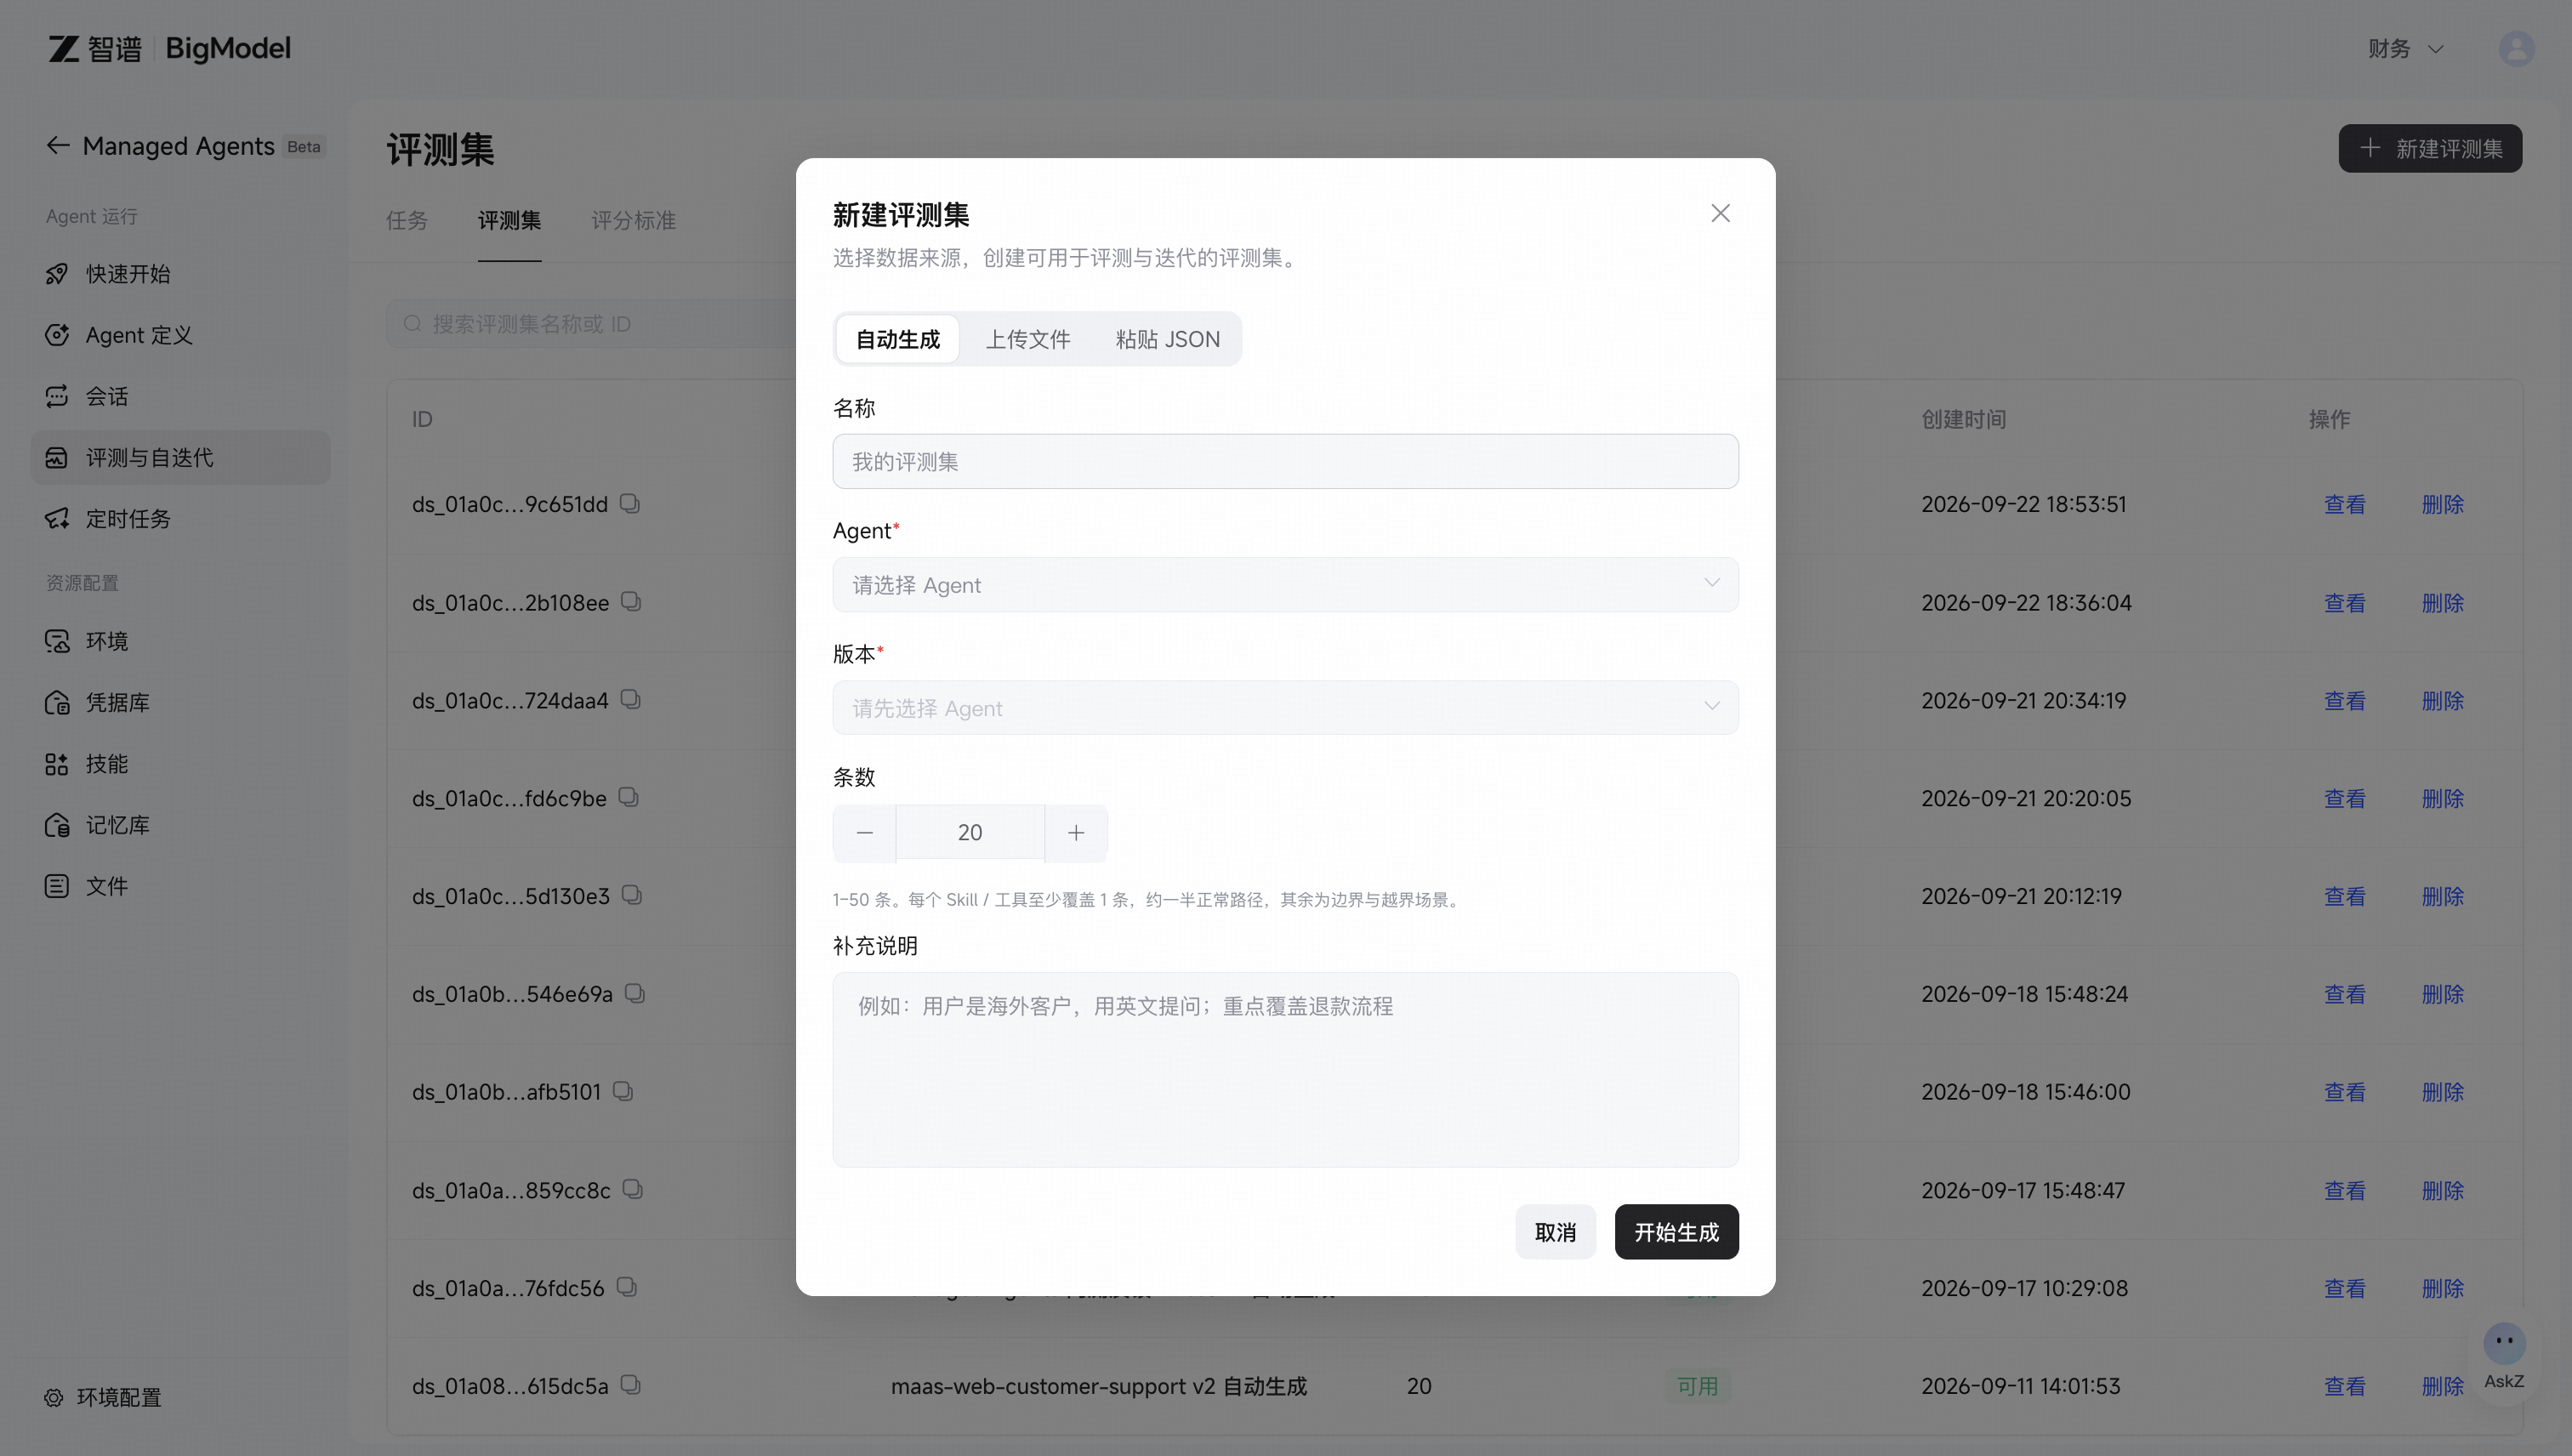This screenshot has height=1456, width=2572.
Task: Open the 快速开始 rocket icon
Action: (57, 273)
